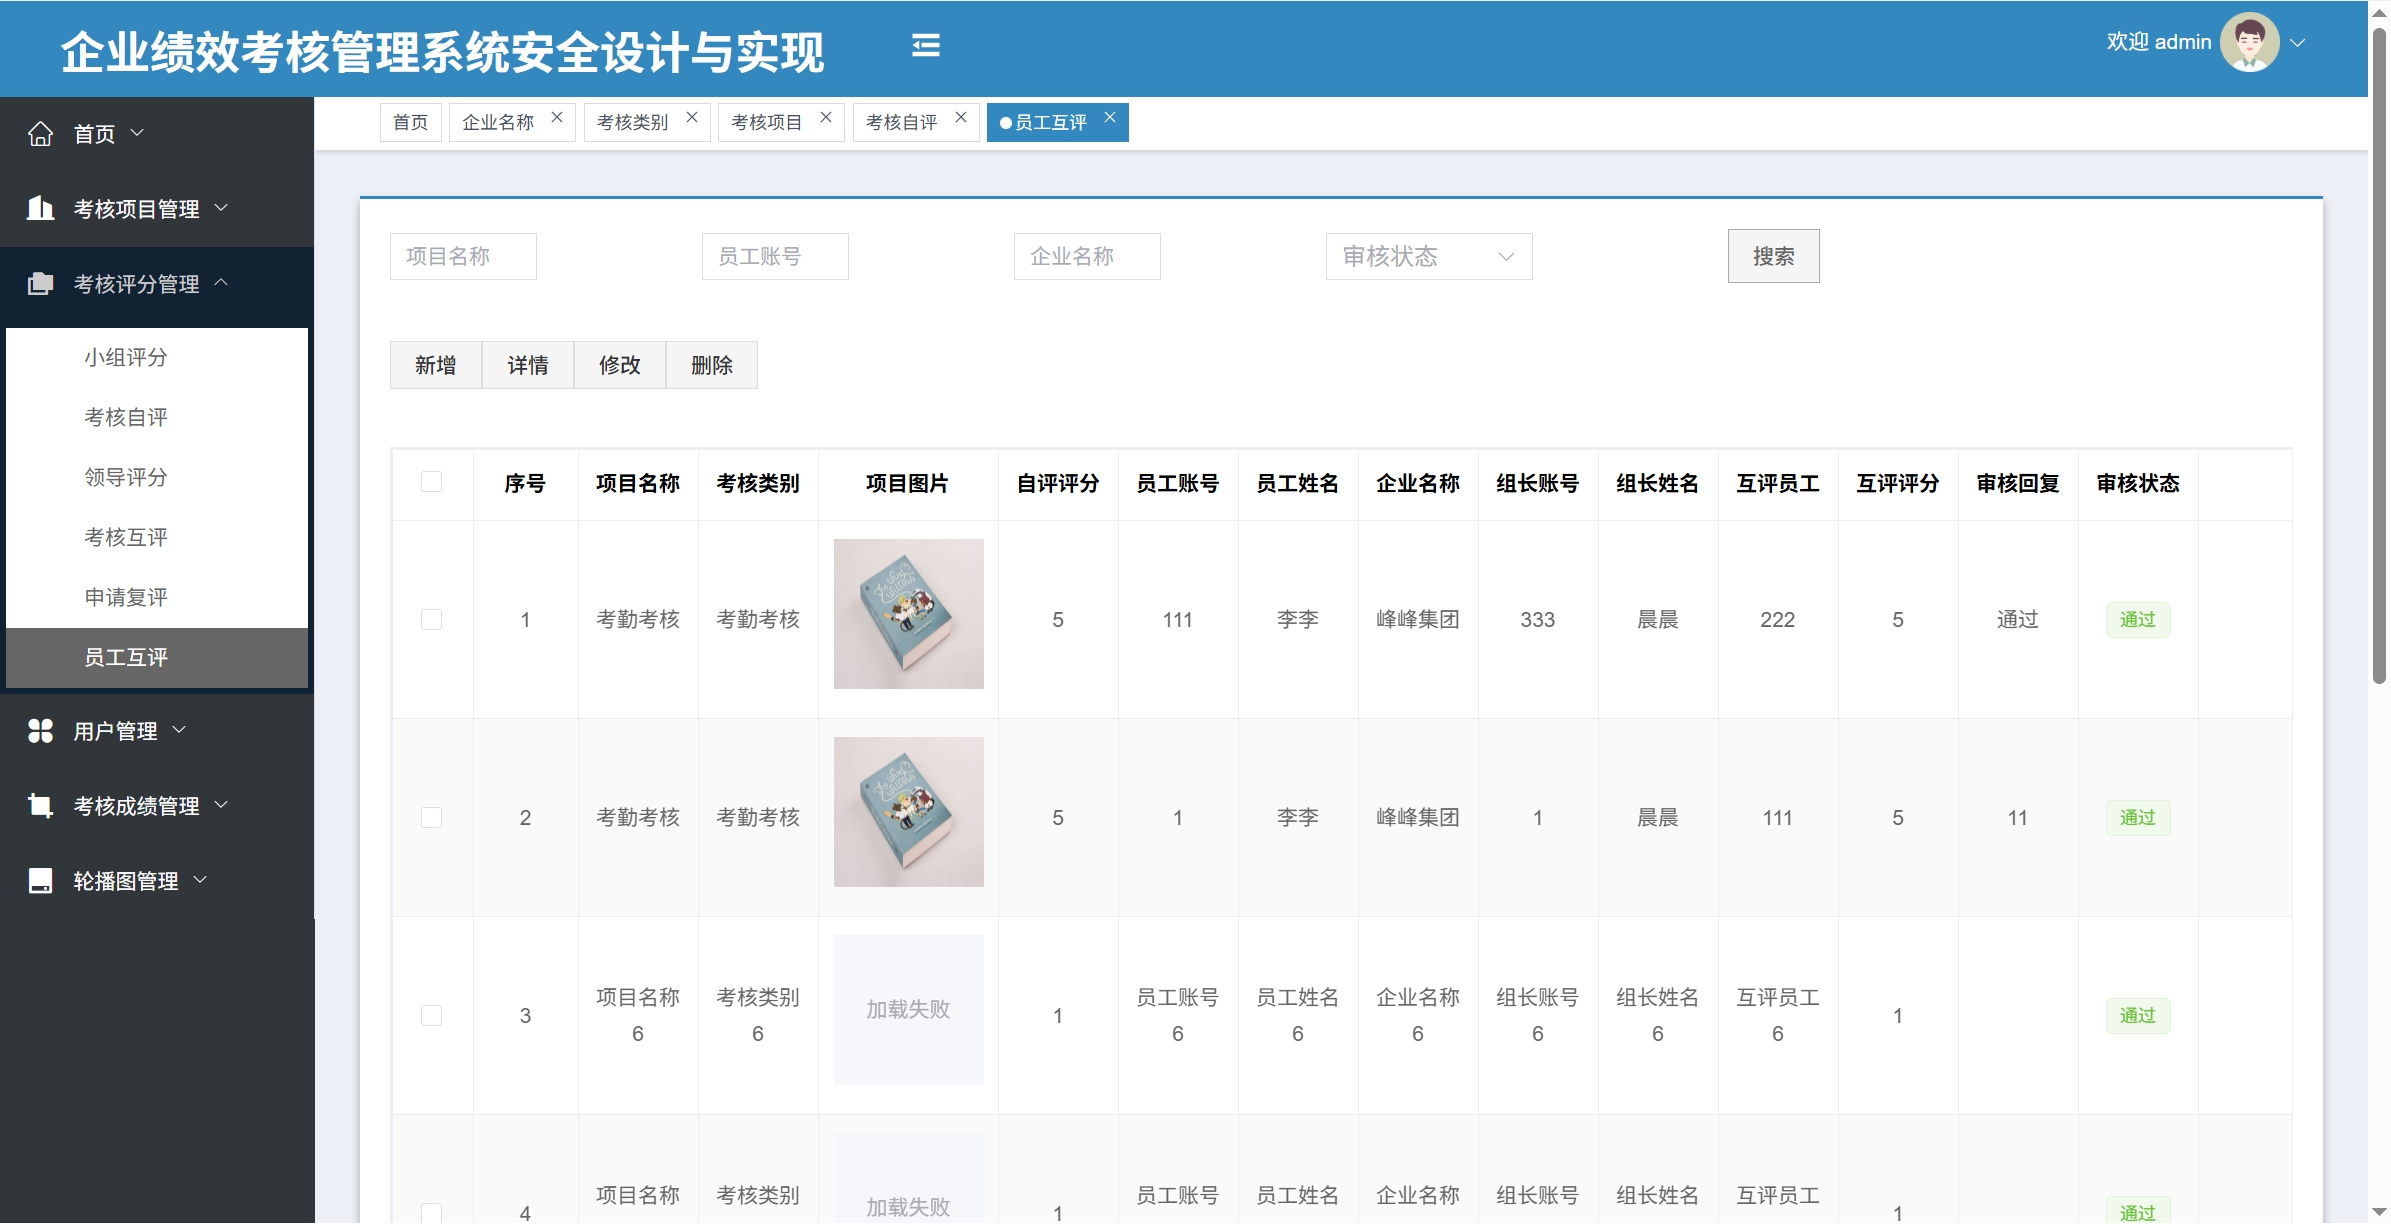The height and width of the screenshot is (1224, 2391).
Task: Focus the 项目名称 search field
Action: (463, 256)
